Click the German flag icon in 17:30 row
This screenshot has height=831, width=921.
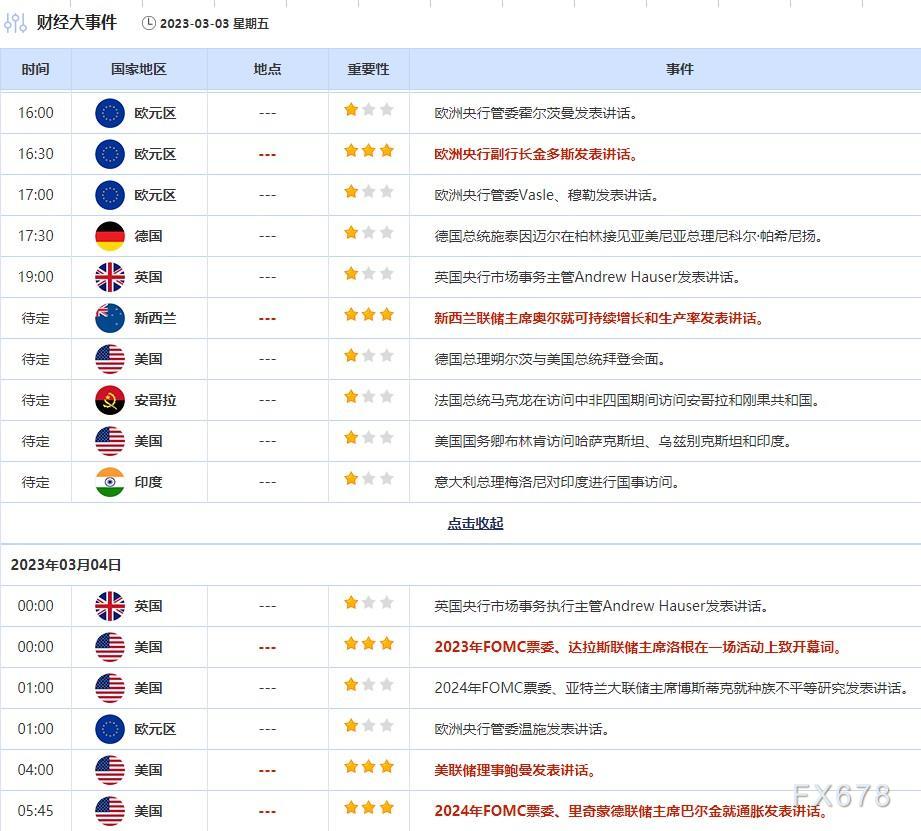110,236
